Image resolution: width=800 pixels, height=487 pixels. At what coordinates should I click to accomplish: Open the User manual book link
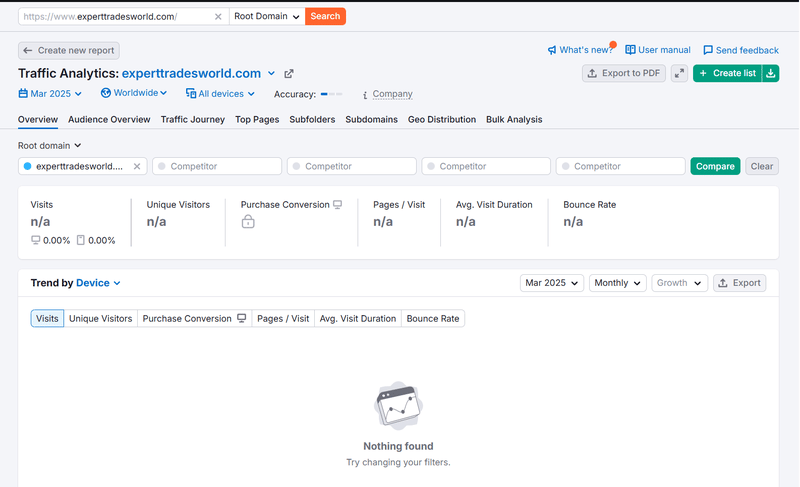pyautogui.click(x=658, y=50)
